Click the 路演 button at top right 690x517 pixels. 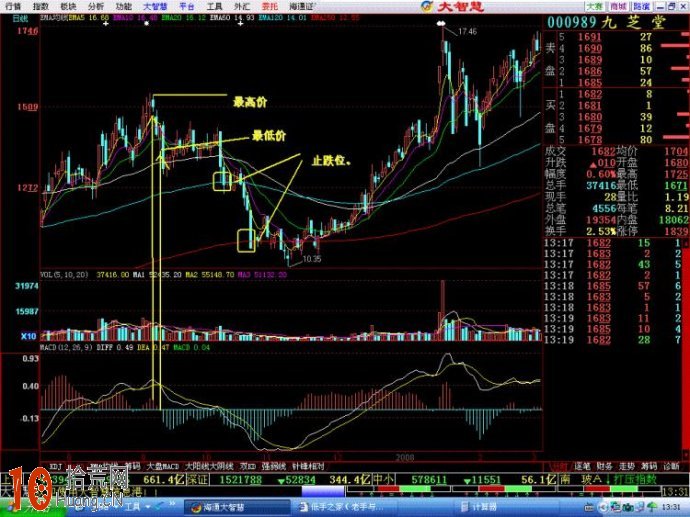(641, 6)
